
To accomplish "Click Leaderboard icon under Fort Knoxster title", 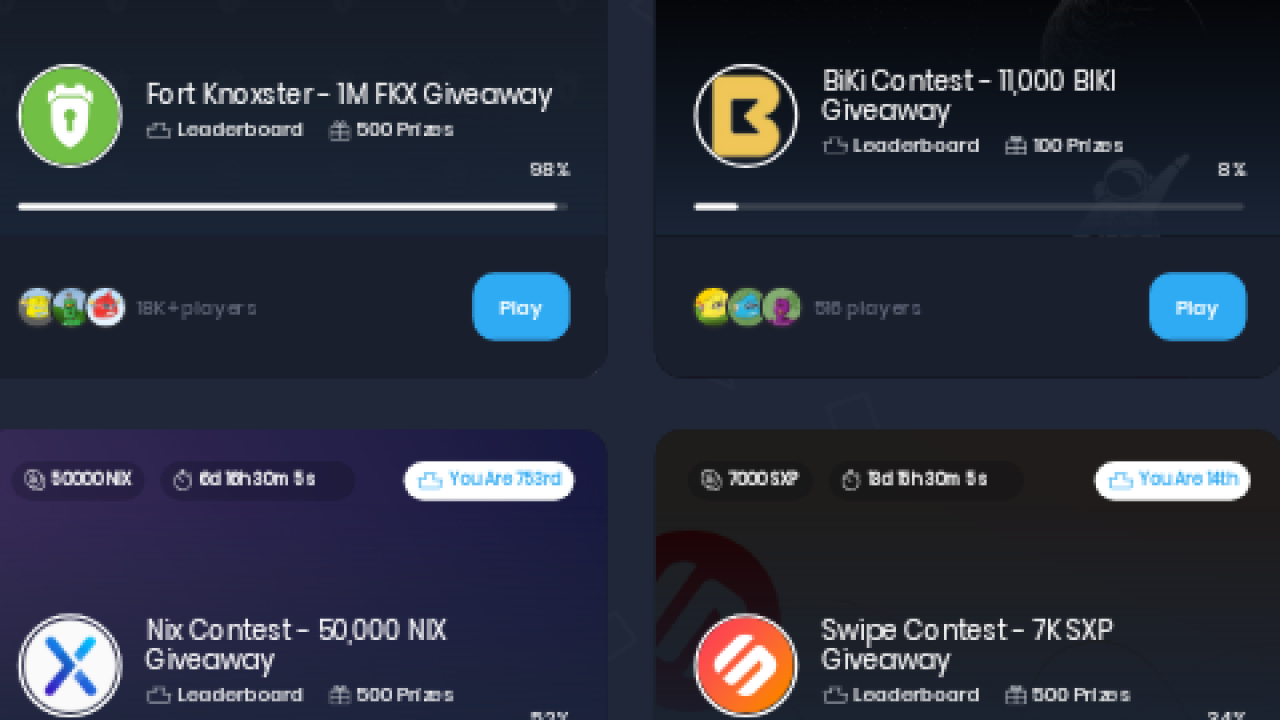I will coord(158,130).
